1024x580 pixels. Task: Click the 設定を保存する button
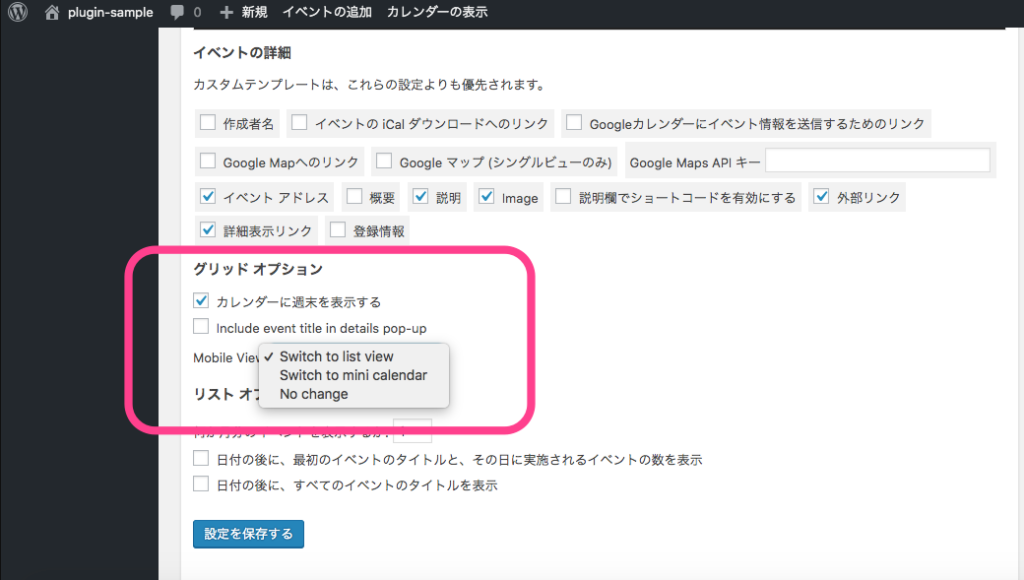248,534
